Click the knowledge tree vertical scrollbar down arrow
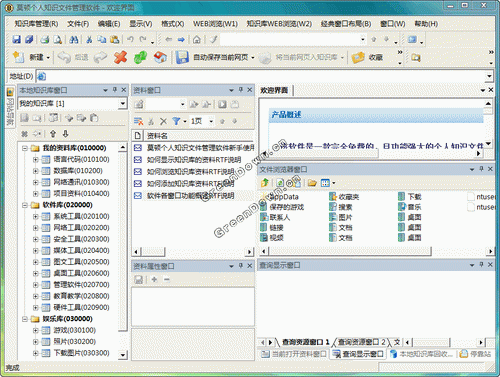This screenshot has height=377, width=500. [123, 355]
